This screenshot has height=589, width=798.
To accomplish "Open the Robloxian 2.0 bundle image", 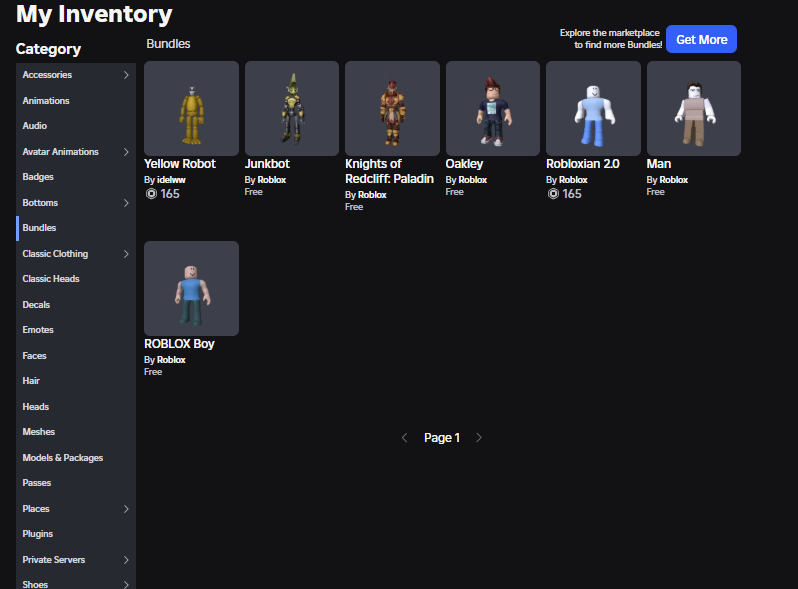I will [593, 108].
